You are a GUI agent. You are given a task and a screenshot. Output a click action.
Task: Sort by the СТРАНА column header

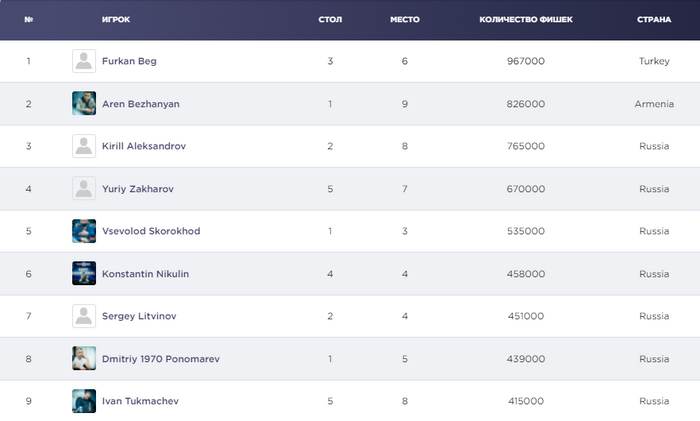point(654,19)
